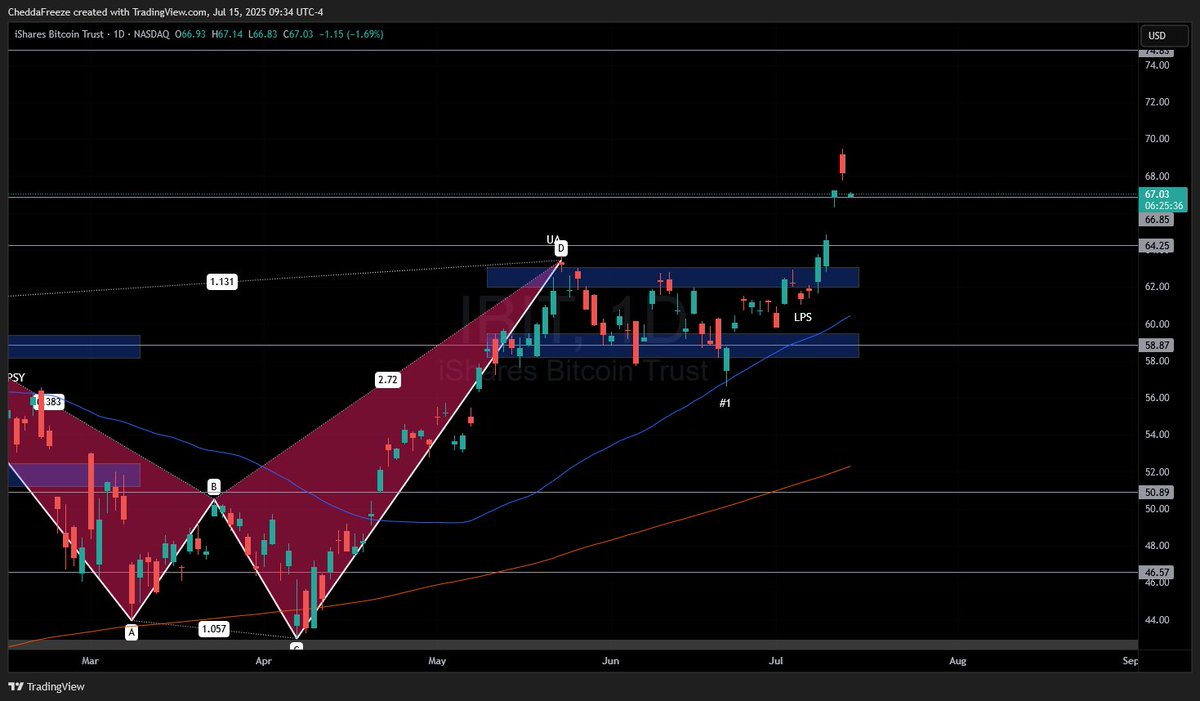The width and height of the screenshot is (1200, 701).
Task: Click the 74.00 price axis tick
Action: tap(1157, 65)
